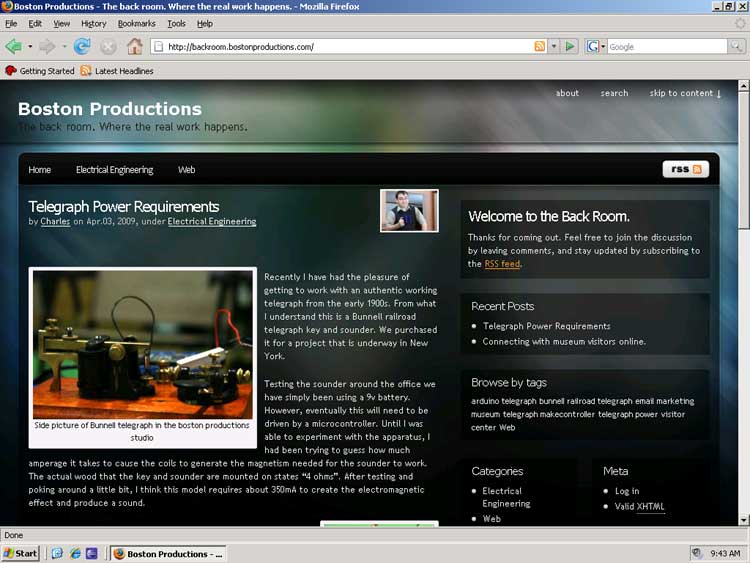Open the Latest Headlines feed bookmark

point(117,71)
